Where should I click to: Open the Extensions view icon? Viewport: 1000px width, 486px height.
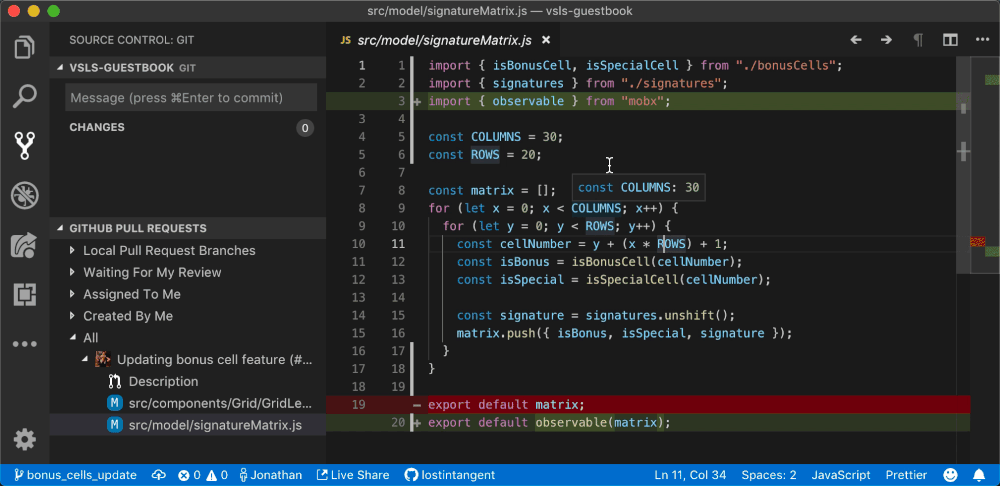pyautogui.click(x=24, y=294)
